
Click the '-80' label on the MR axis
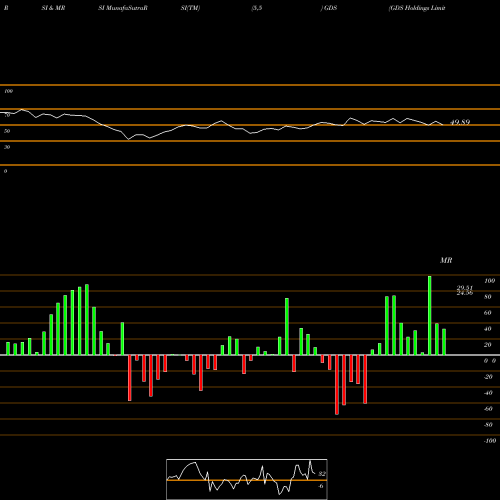click(488, 425)
